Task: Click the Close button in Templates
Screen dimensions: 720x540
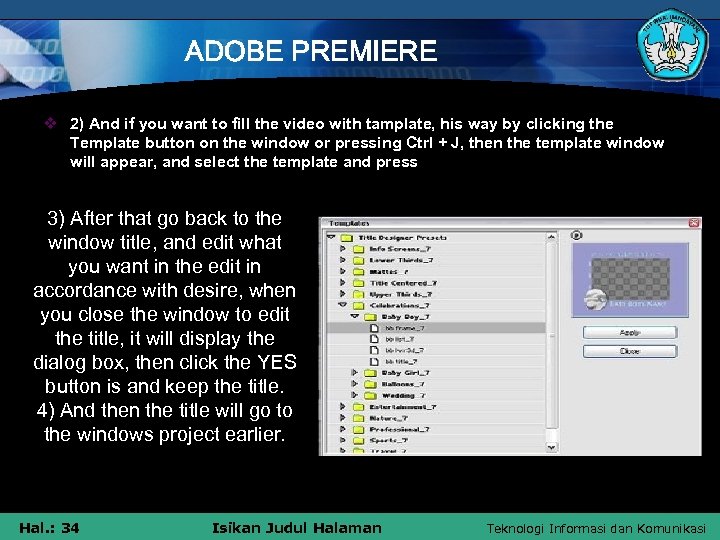Action: 630,351
